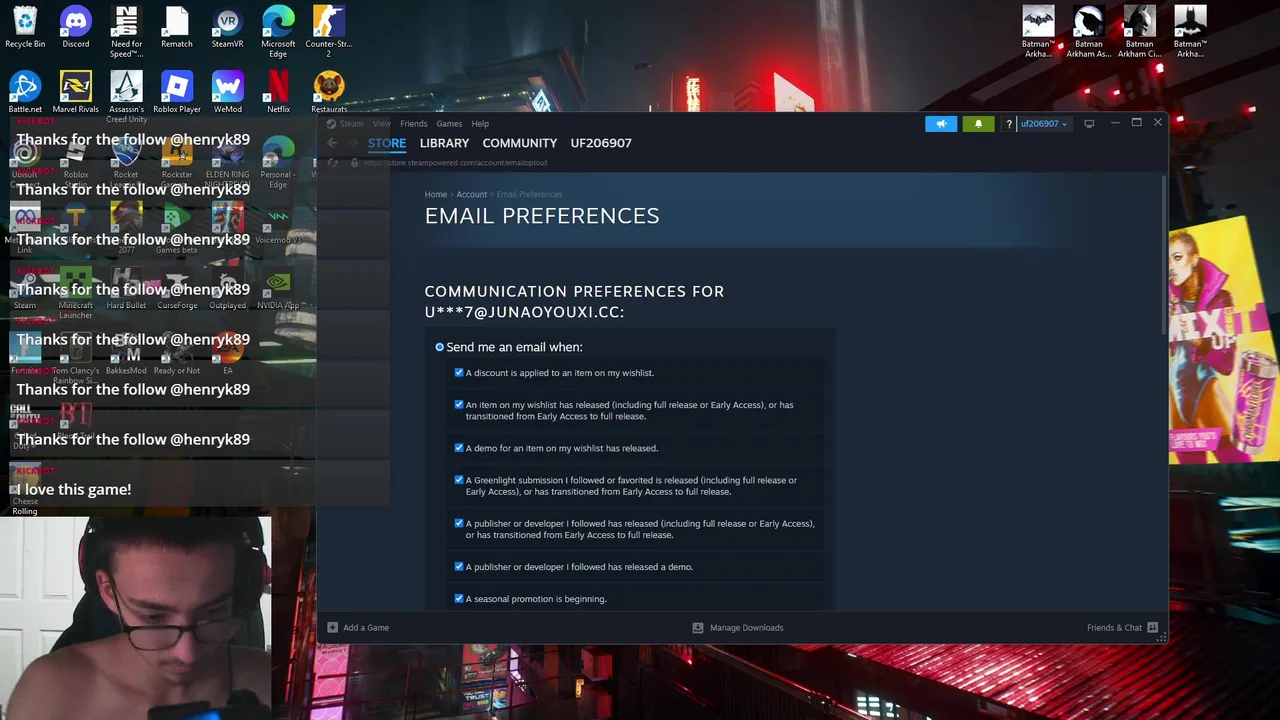Uncheck wishlist discount email checkbox
Image resolution: width=1280 pixels, height=720 pixels.
tap(459, 372)
